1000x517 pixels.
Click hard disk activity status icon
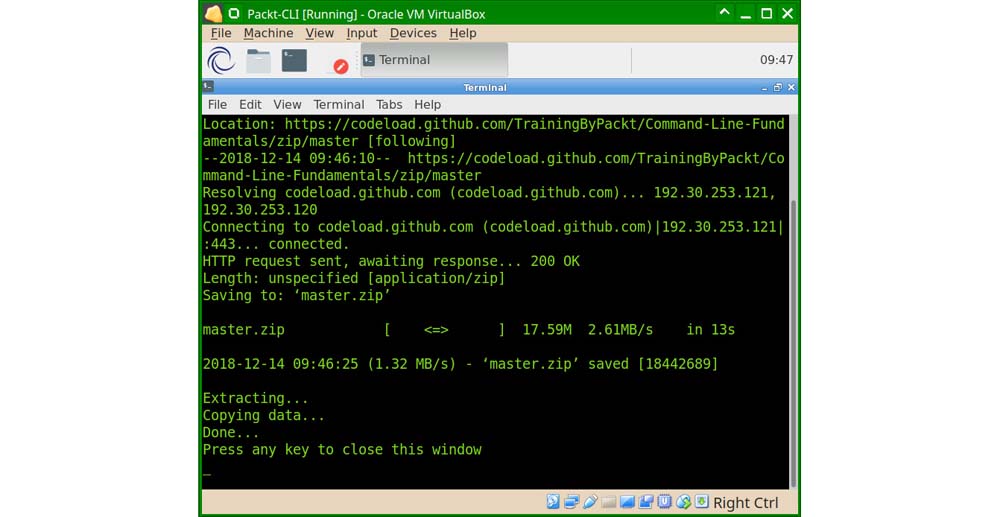[x=552, y=502]
